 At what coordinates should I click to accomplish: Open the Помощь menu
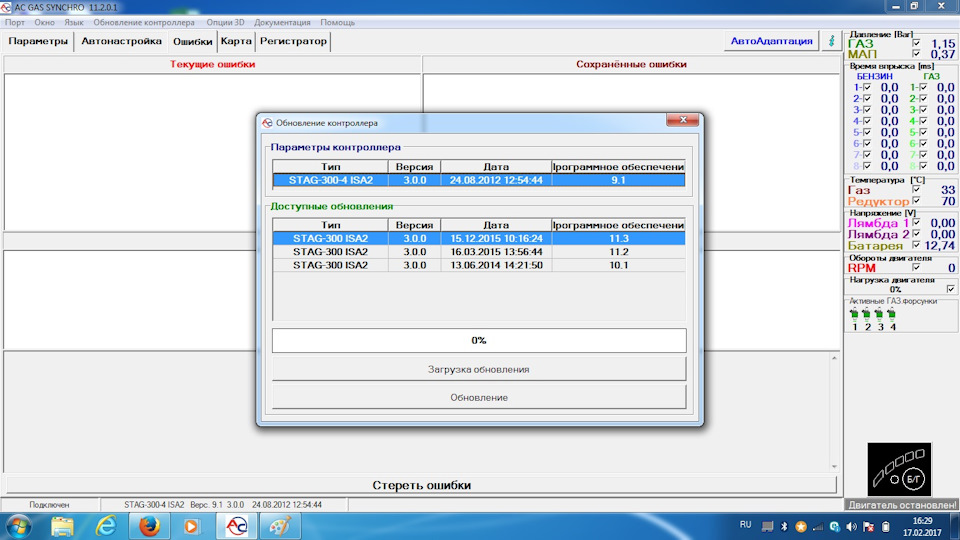[x=337, y=23]
